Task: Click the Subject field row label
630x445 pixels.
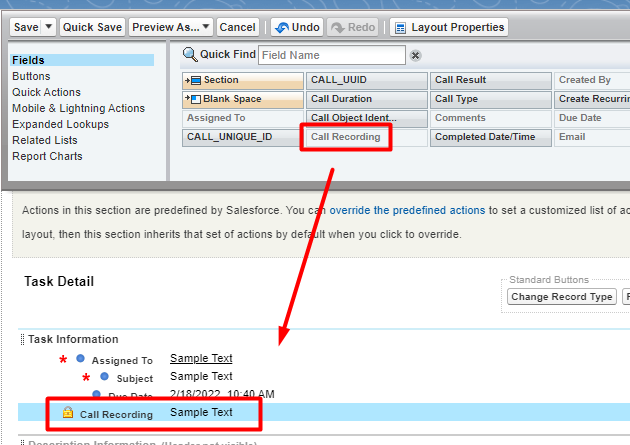Action: tap(135, 379)
